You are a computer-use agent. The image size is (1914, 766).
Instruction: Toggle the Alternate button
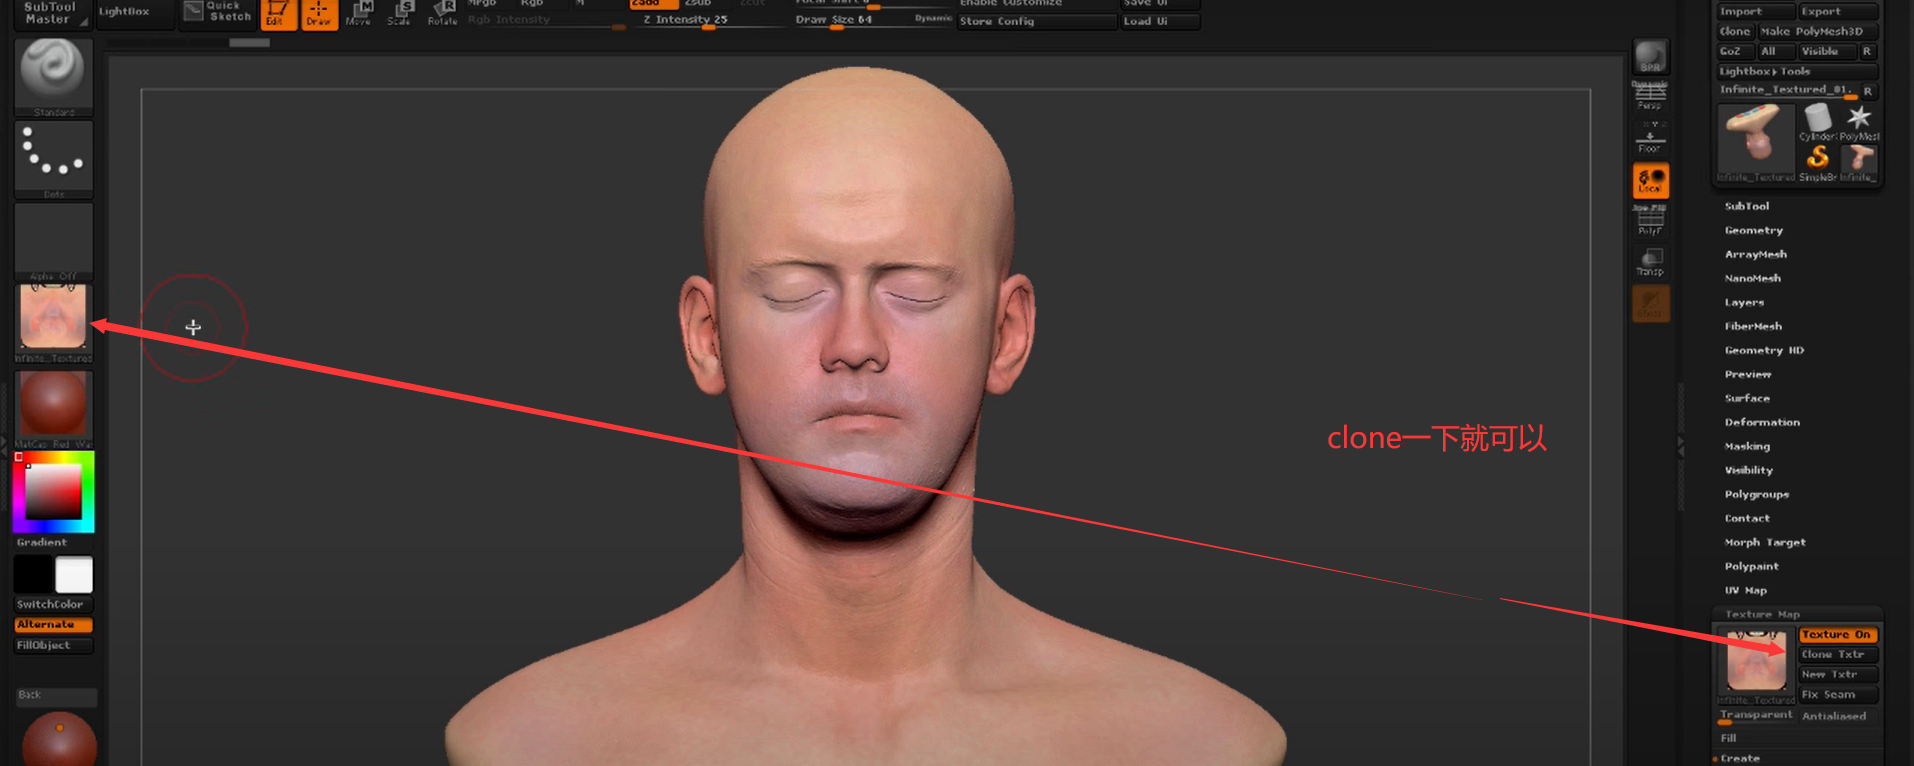click(54, 625)
